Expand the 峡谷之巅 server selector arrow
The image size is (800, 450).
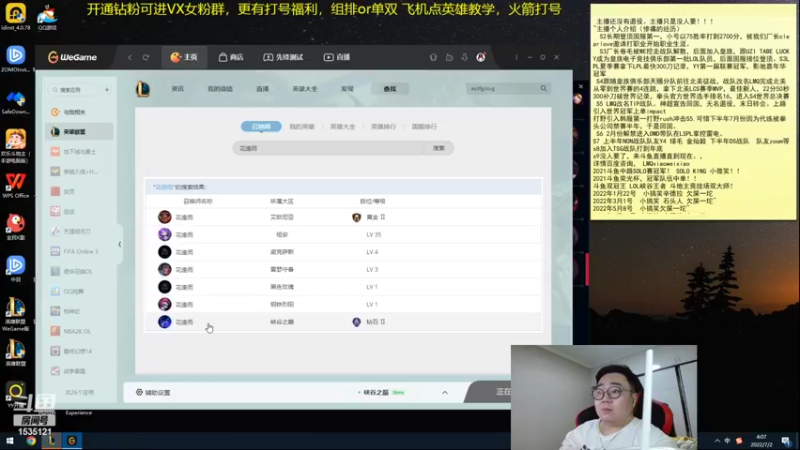click(445, 392)
